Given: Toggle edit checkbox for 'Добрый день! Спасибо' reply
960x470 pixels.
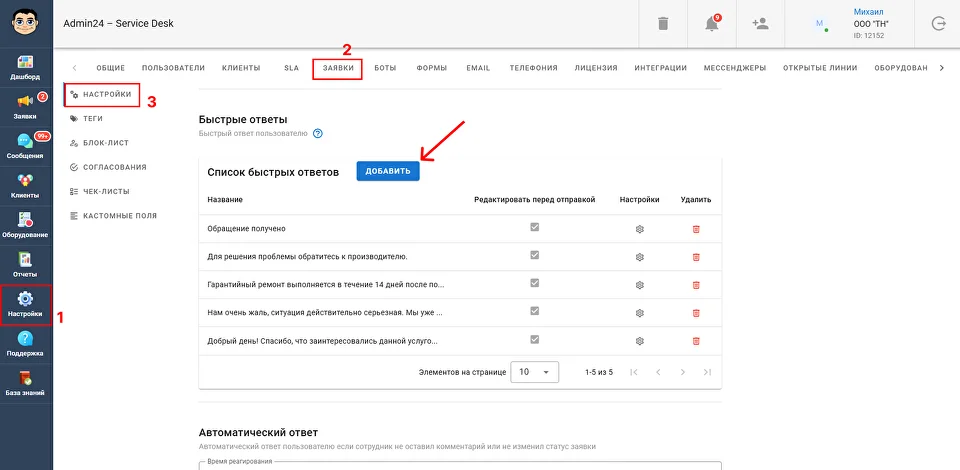Looking at the screenshot, I should pos(535,340).
